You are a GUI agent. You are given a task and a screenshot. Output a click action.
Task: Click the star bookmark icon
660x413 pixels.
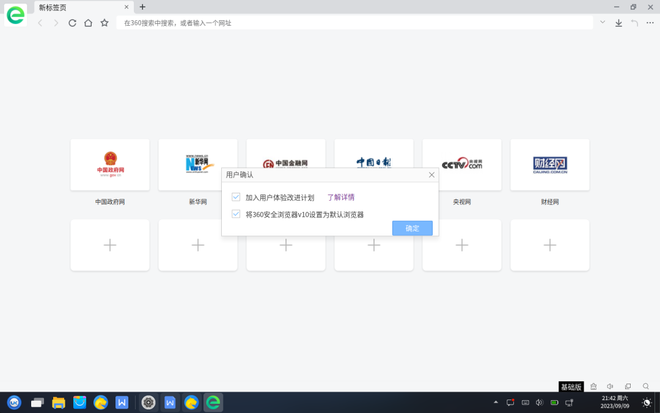104,23
